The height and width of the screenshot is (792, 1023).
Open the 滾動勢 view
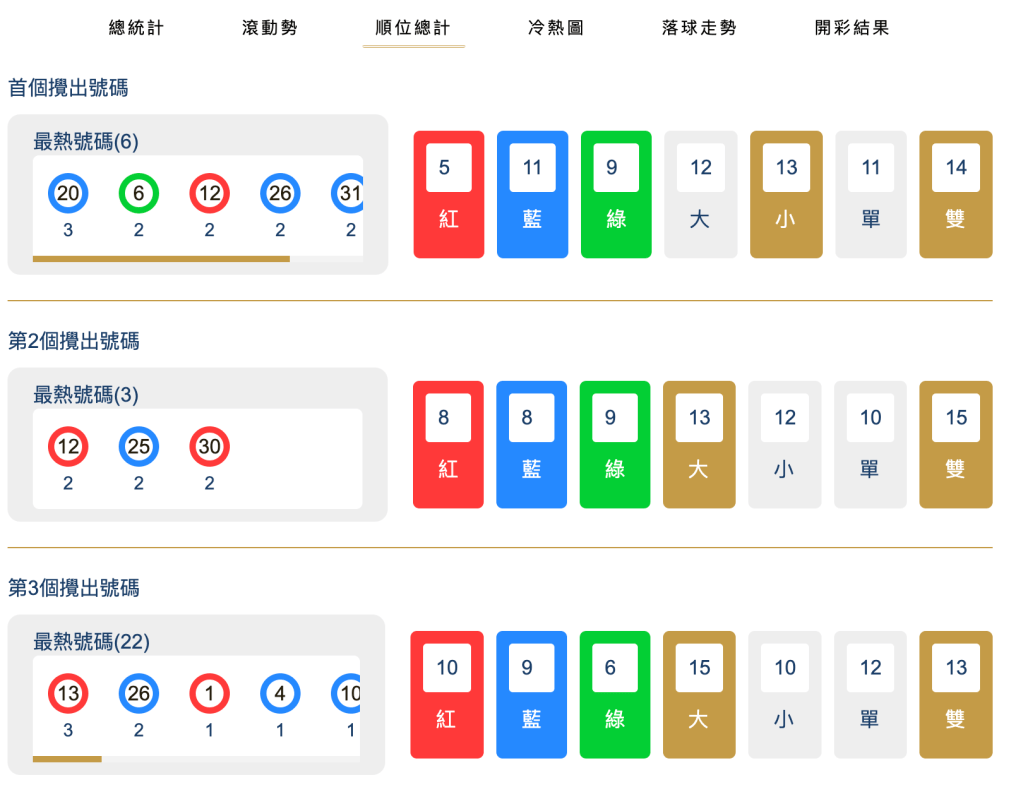pos(269,28)
